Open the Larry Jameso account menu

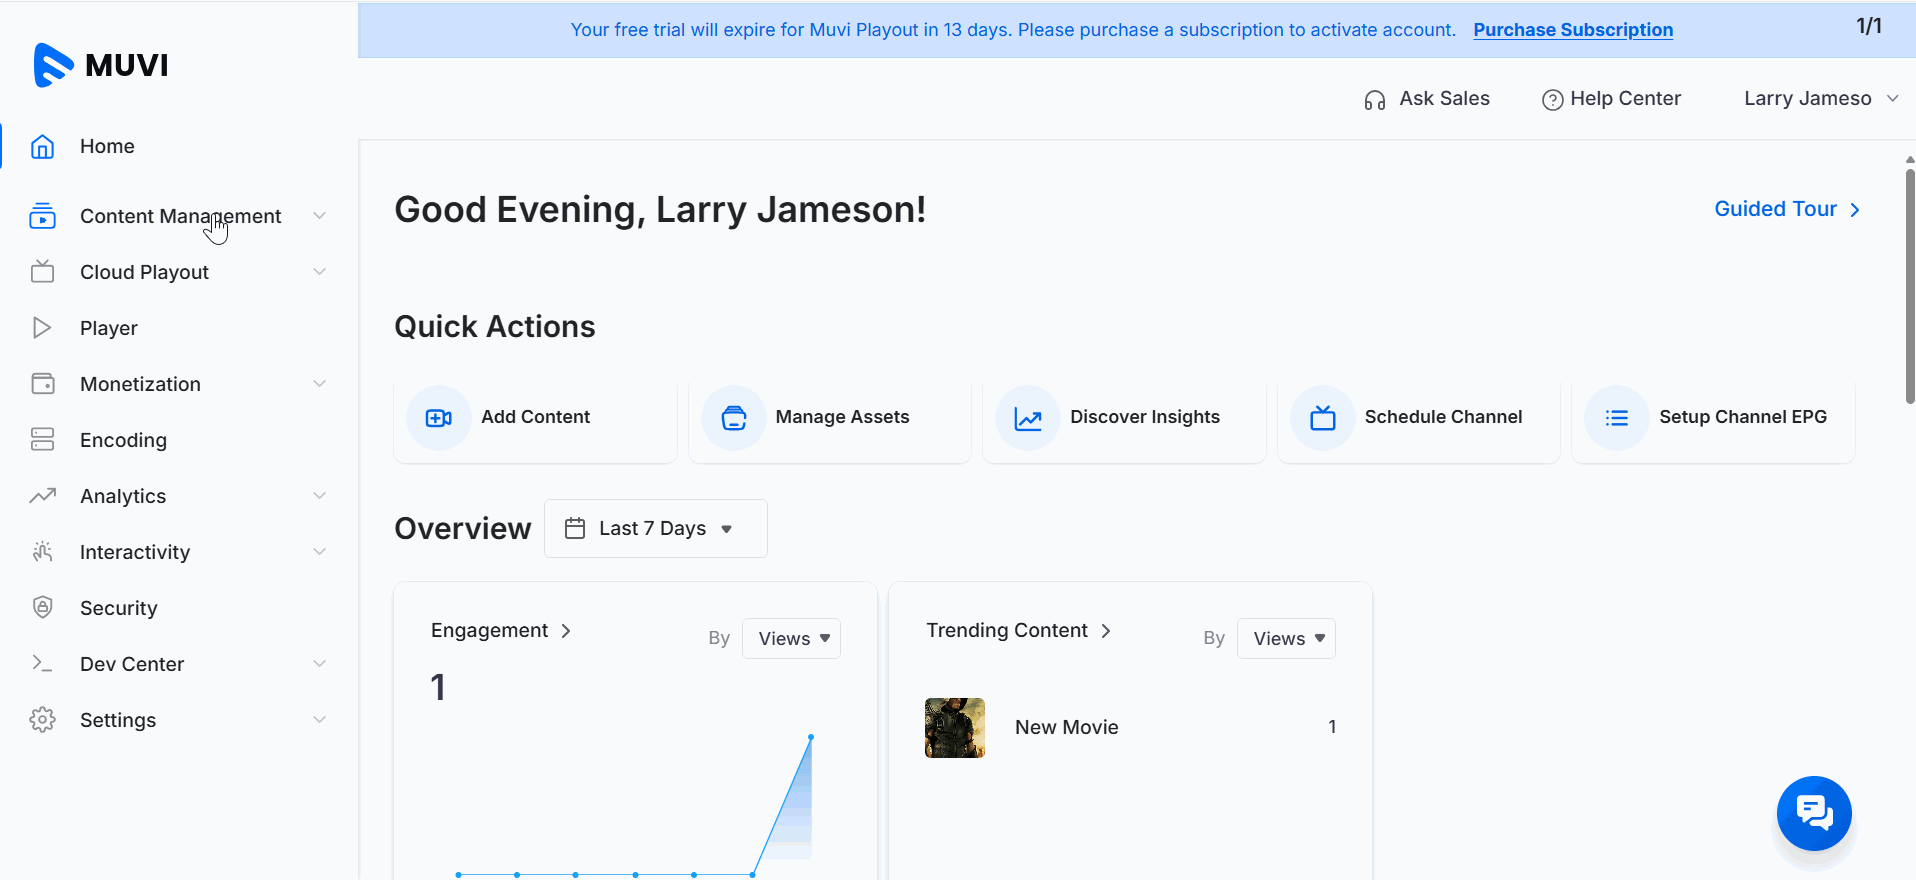pos(1820,98)
